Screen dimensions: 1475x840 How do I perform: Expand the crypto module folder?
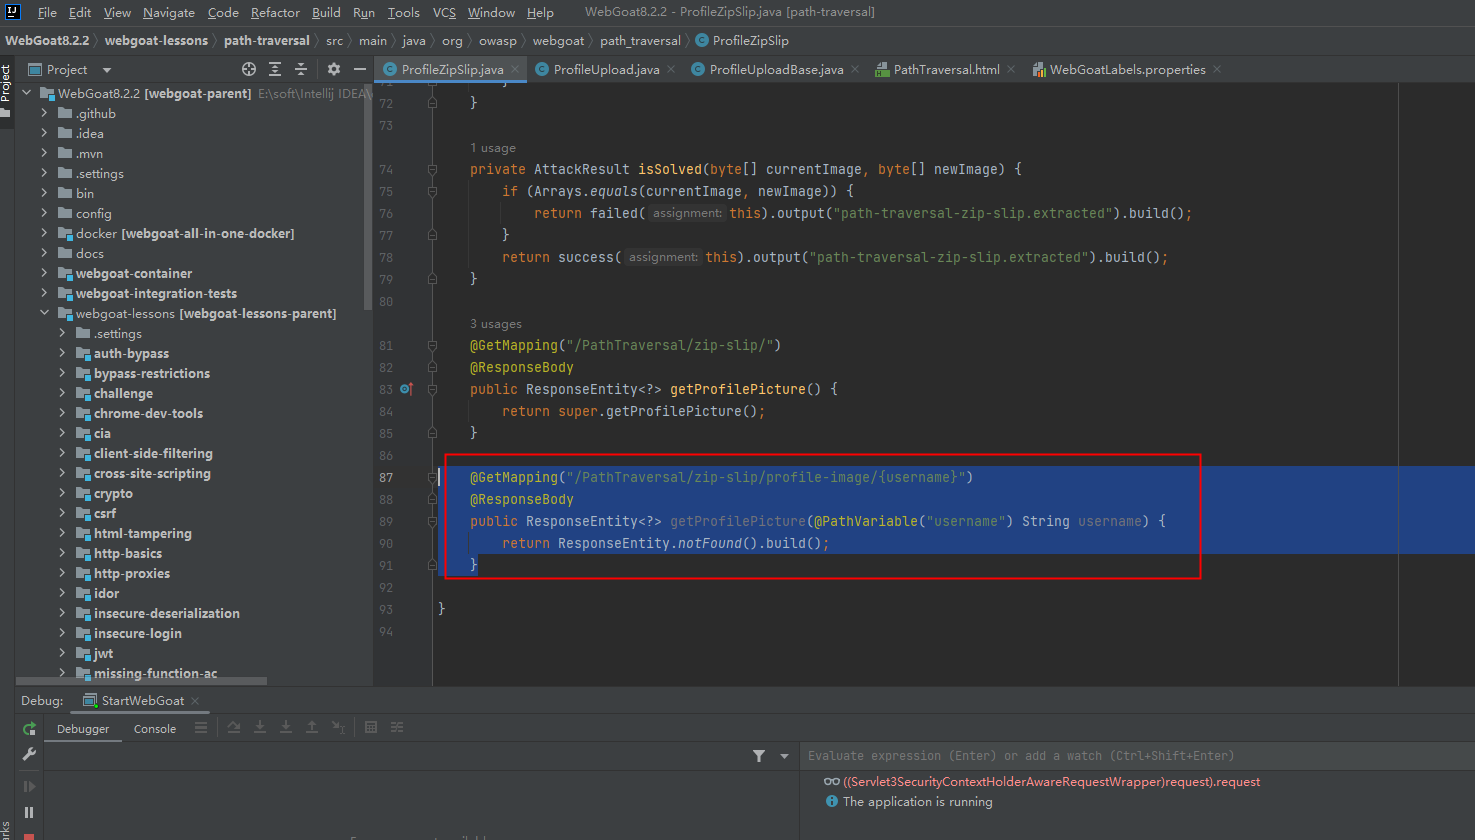62,493
